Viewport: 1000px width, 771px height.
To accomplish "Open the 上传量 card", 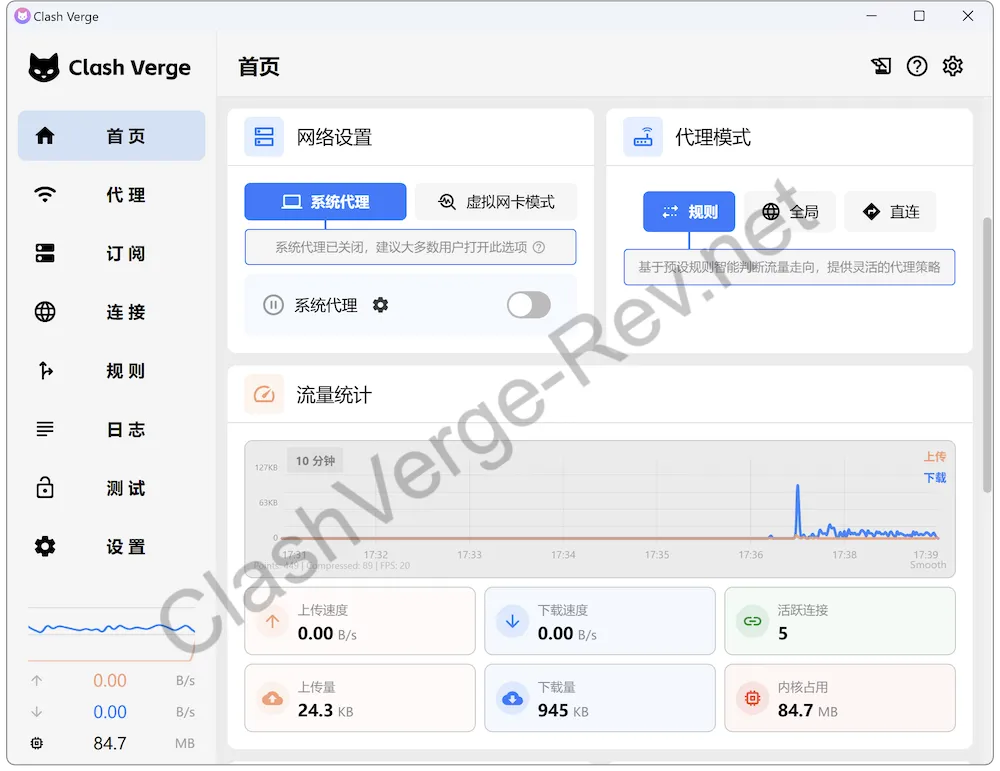I will (x=360, y=698).
